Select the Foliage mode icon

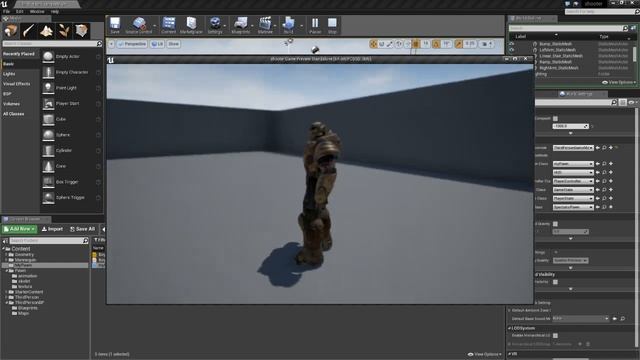point(64,31)
